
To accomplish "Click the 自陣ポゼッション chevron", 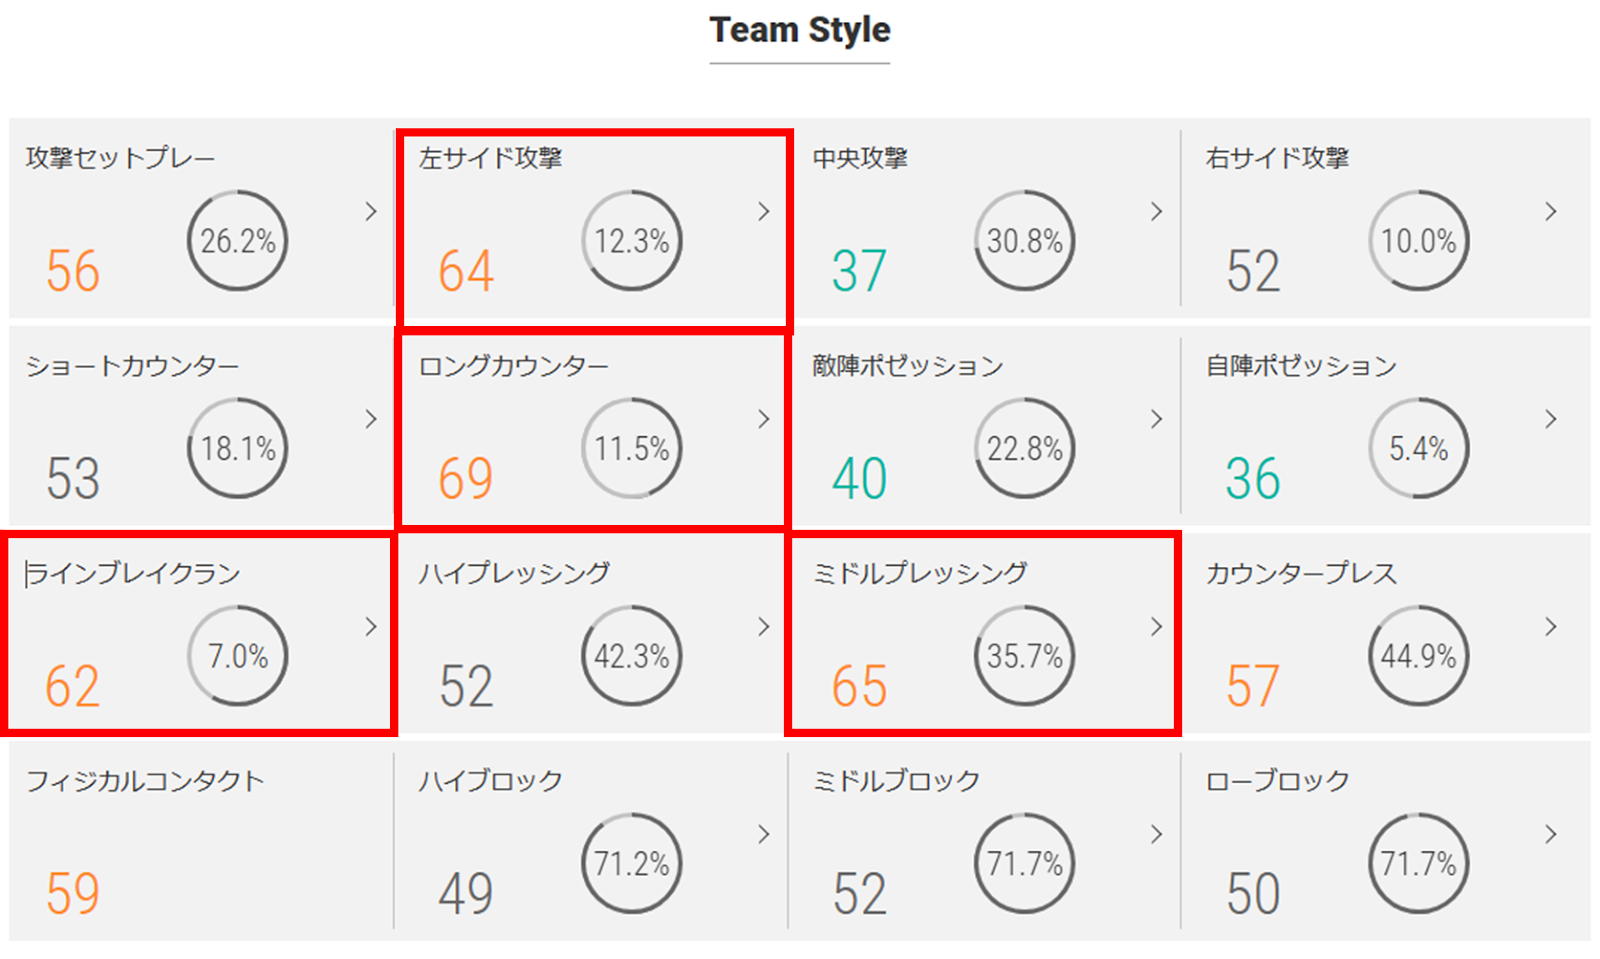I will [x=1551, y=419].
